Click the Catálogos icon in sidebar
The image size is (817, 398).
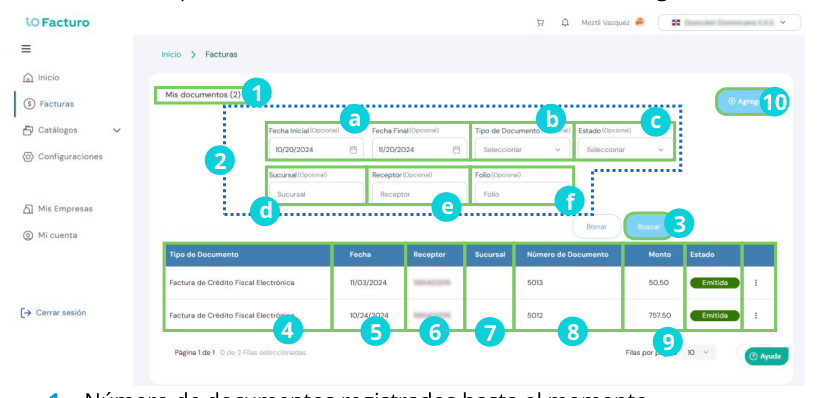click(x=28, y=130)
